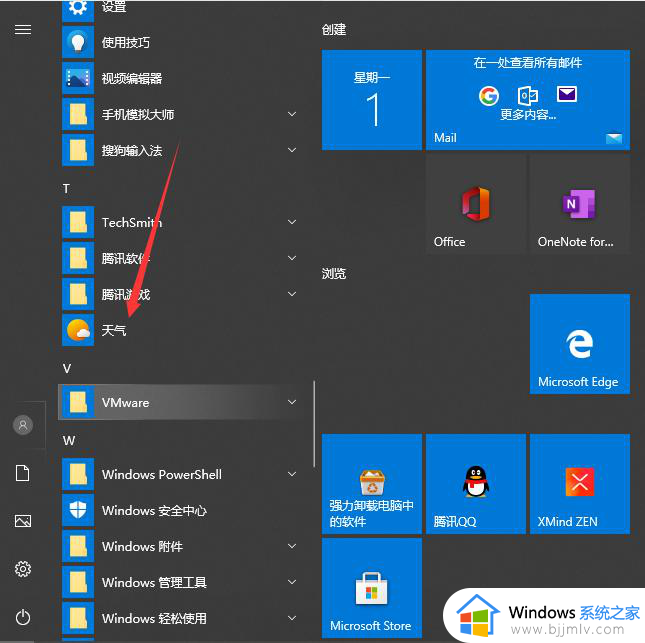The image size is (645, 643).
Task: Expand the TechSmith folder chevron
Action: (292, 222)
